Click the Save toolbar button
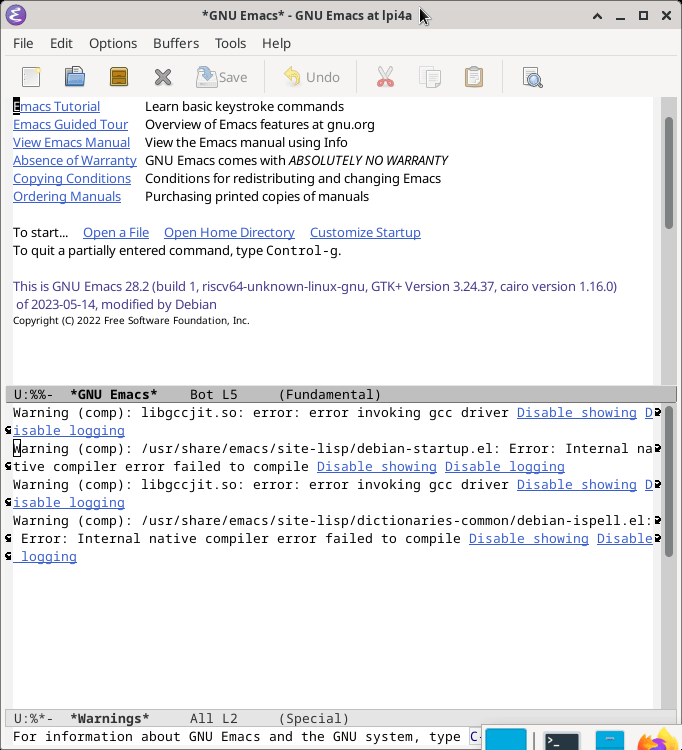This screenshot has width=682, height=750. pos(222,77)
